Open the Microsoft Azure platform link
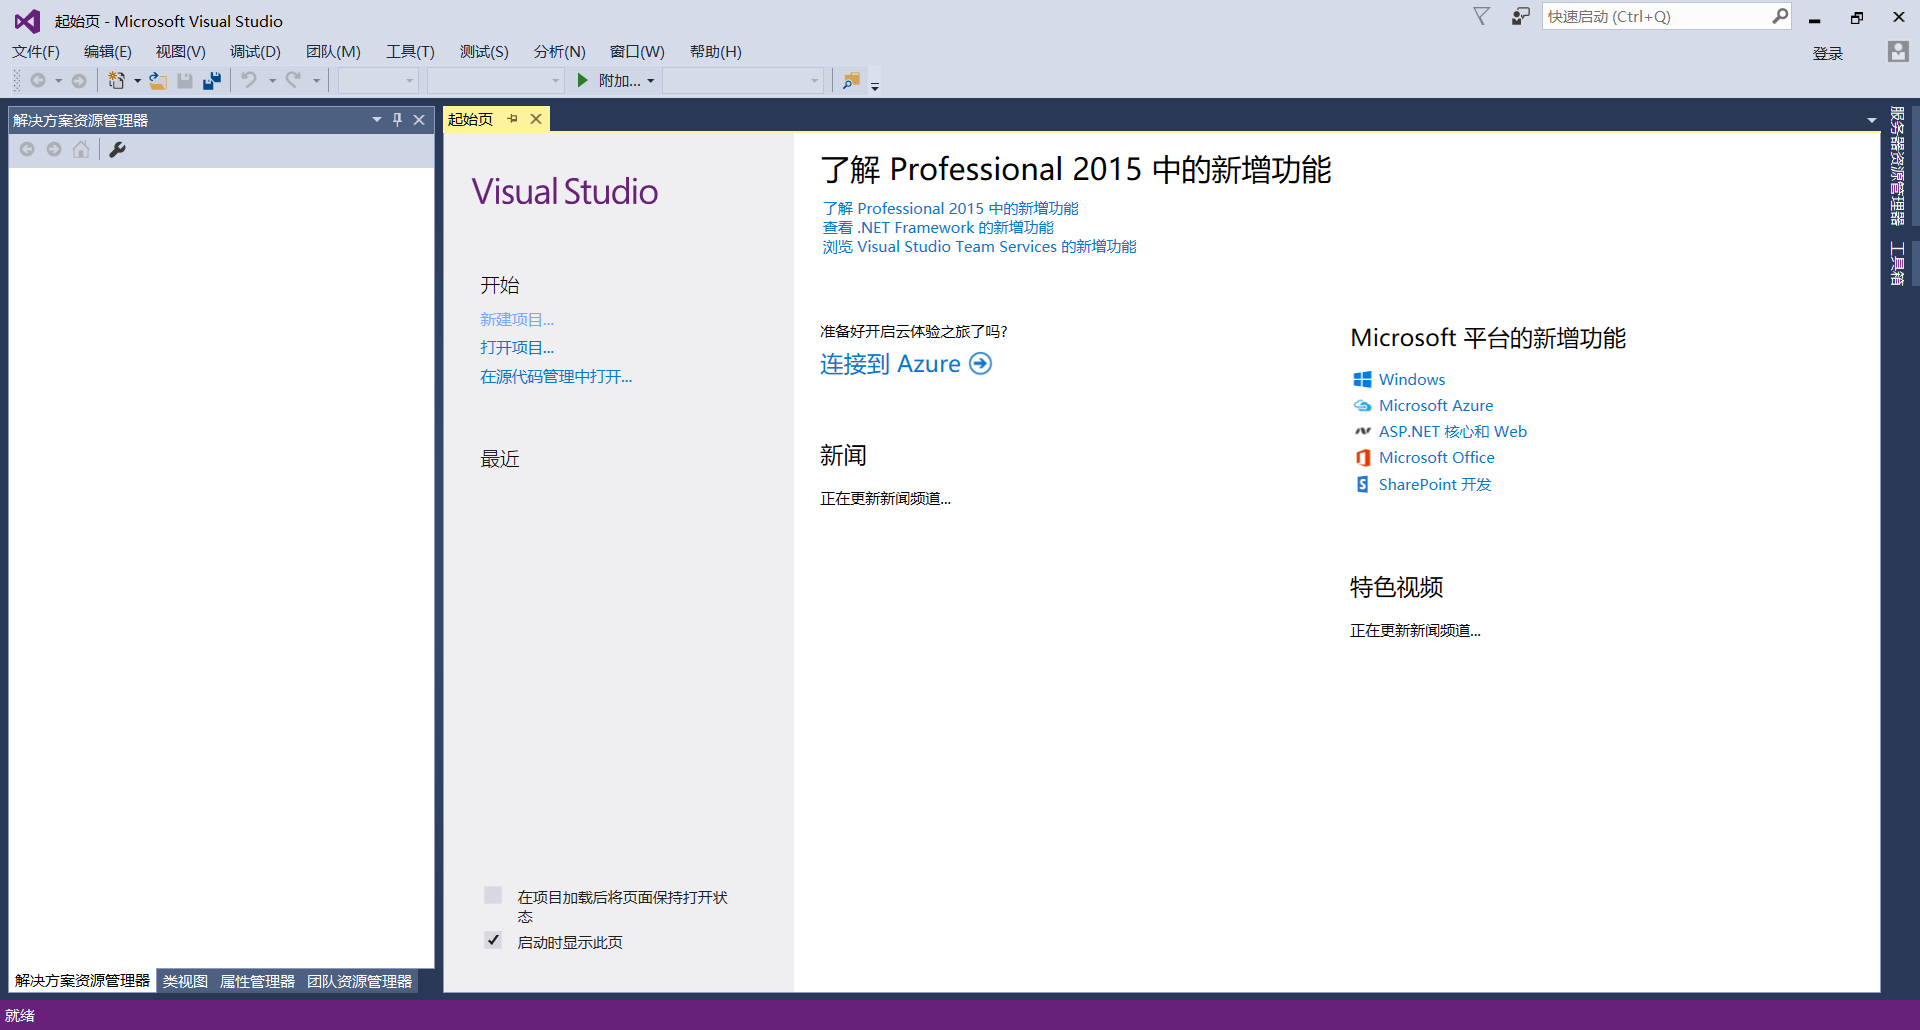The width and height of the screenshot is (1920, 1030). click(1436, 405)
